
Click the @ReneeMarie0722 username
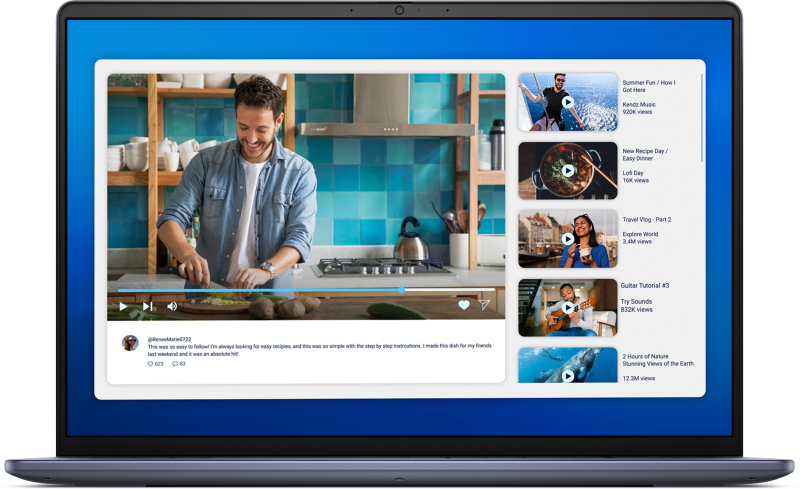171,339
